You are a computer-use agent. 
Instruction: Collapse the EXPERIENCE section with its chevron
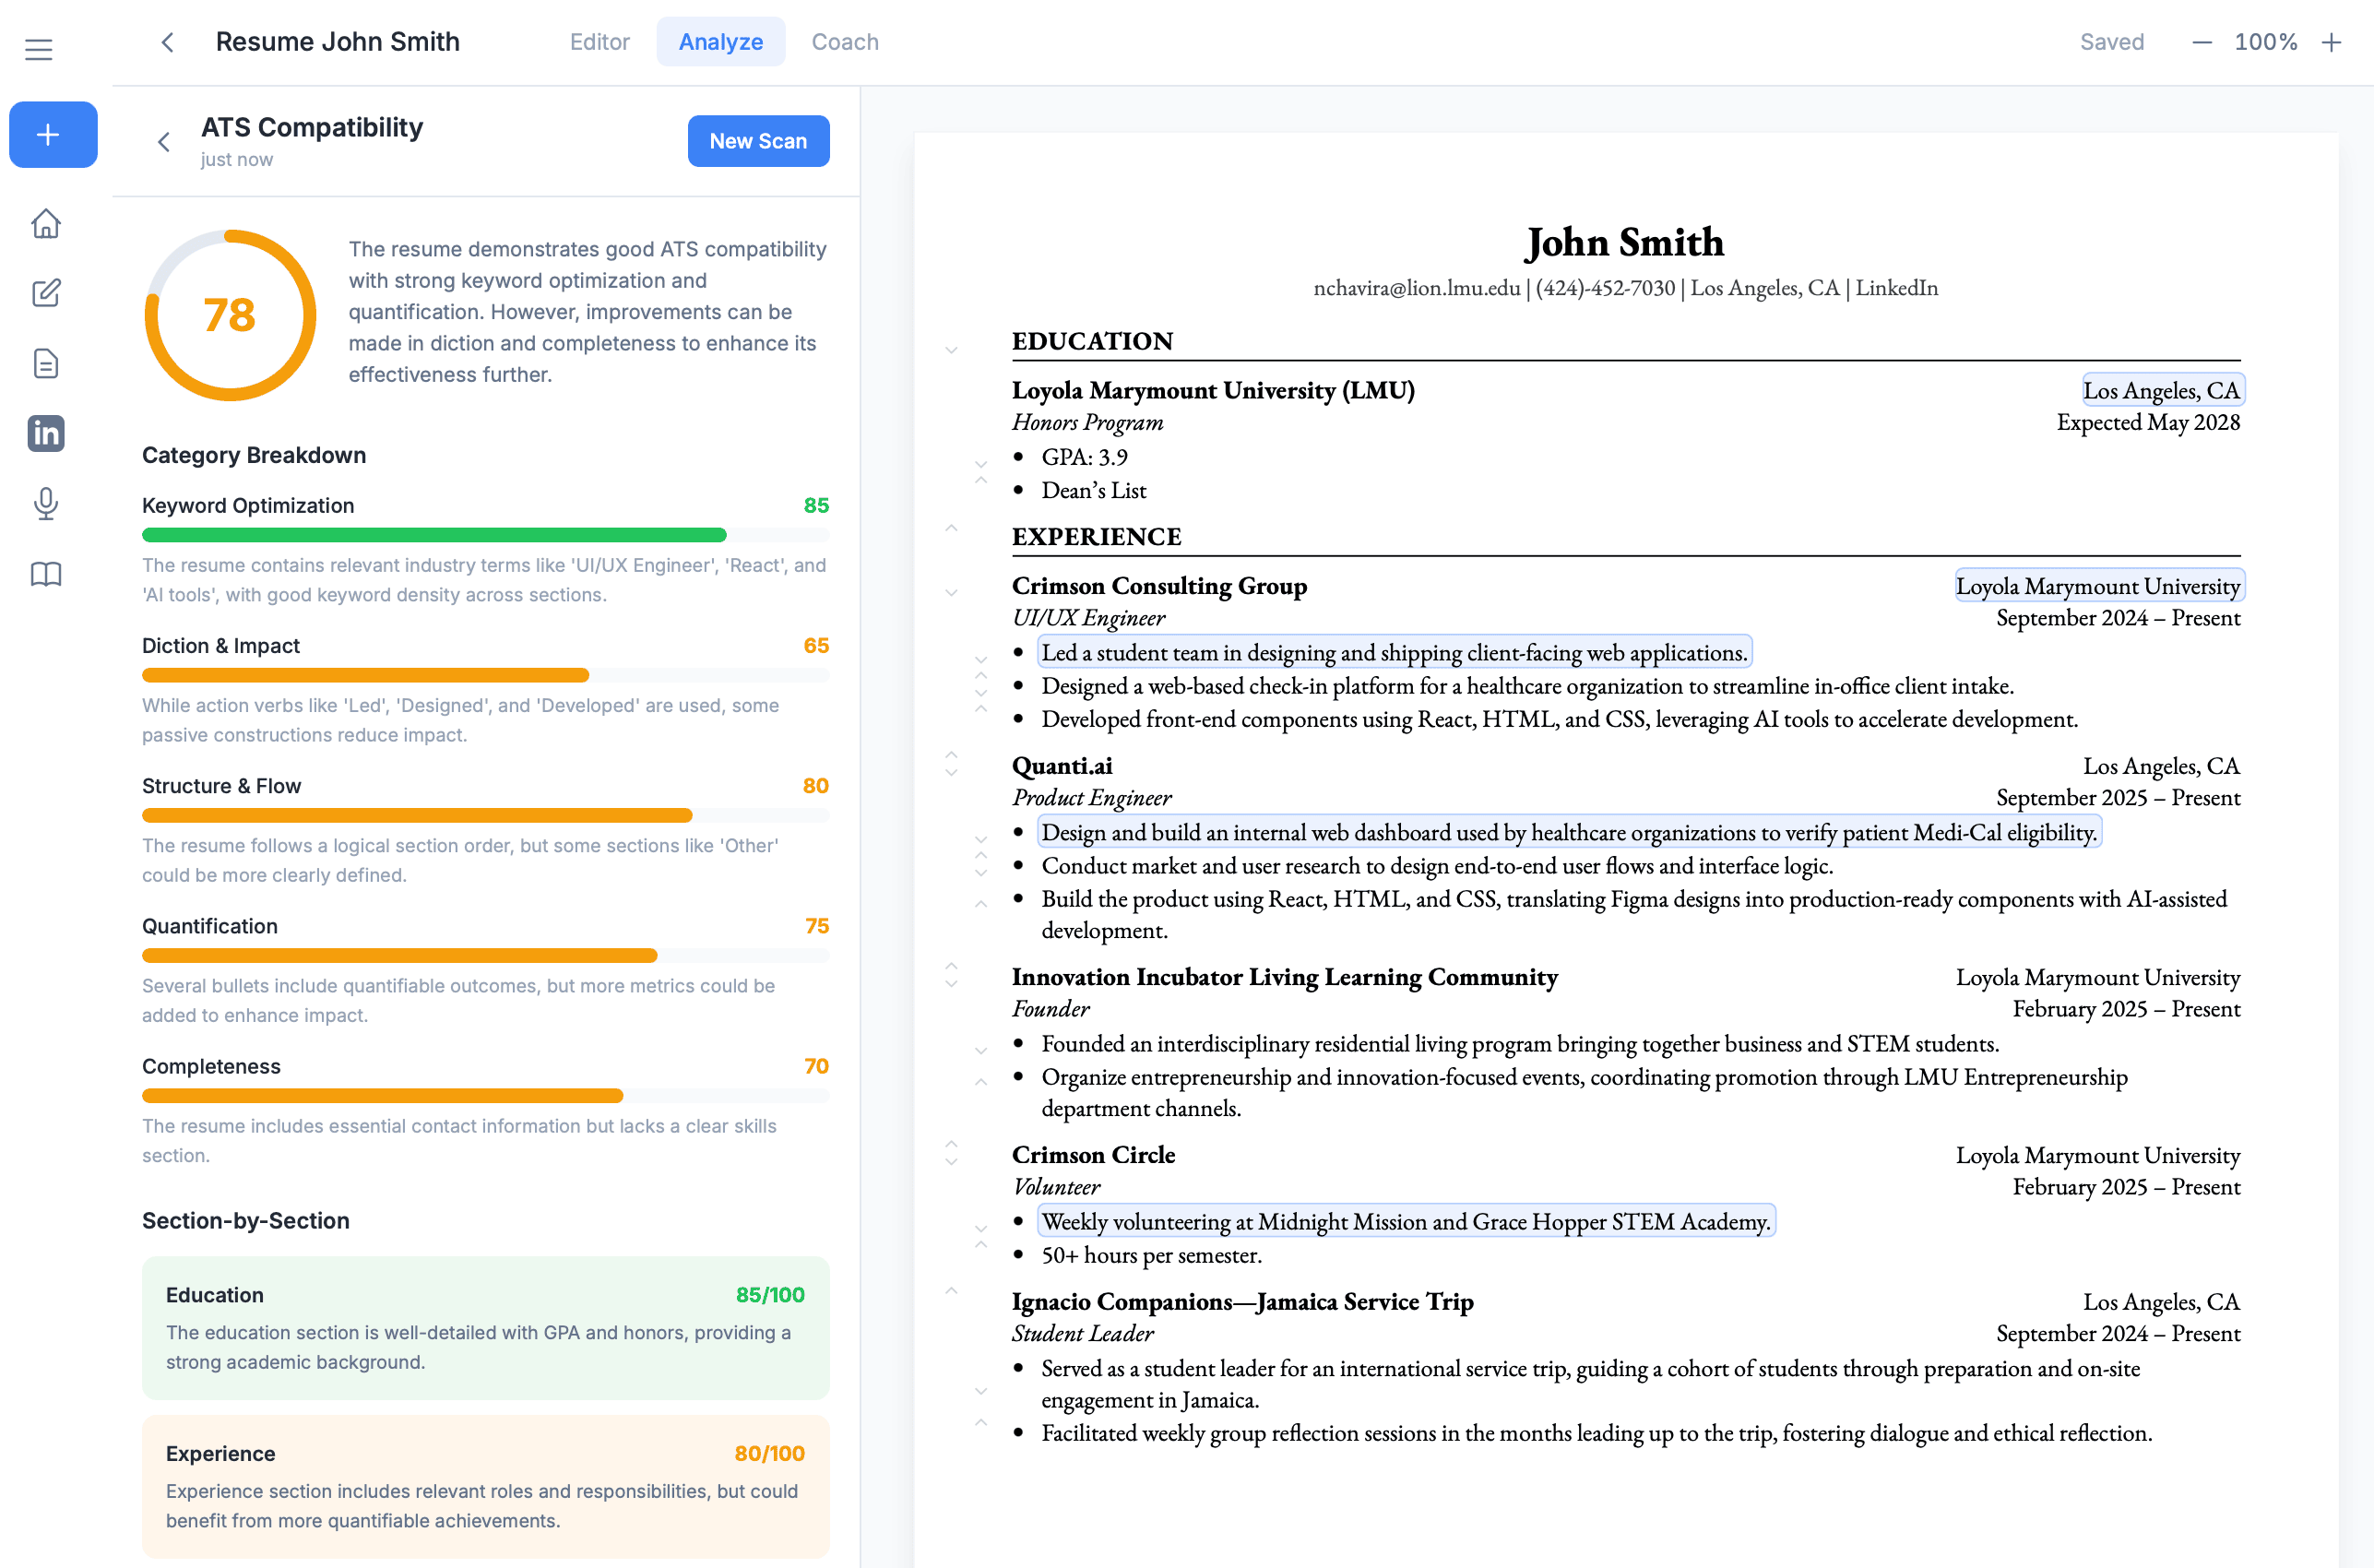pos(951,528)
